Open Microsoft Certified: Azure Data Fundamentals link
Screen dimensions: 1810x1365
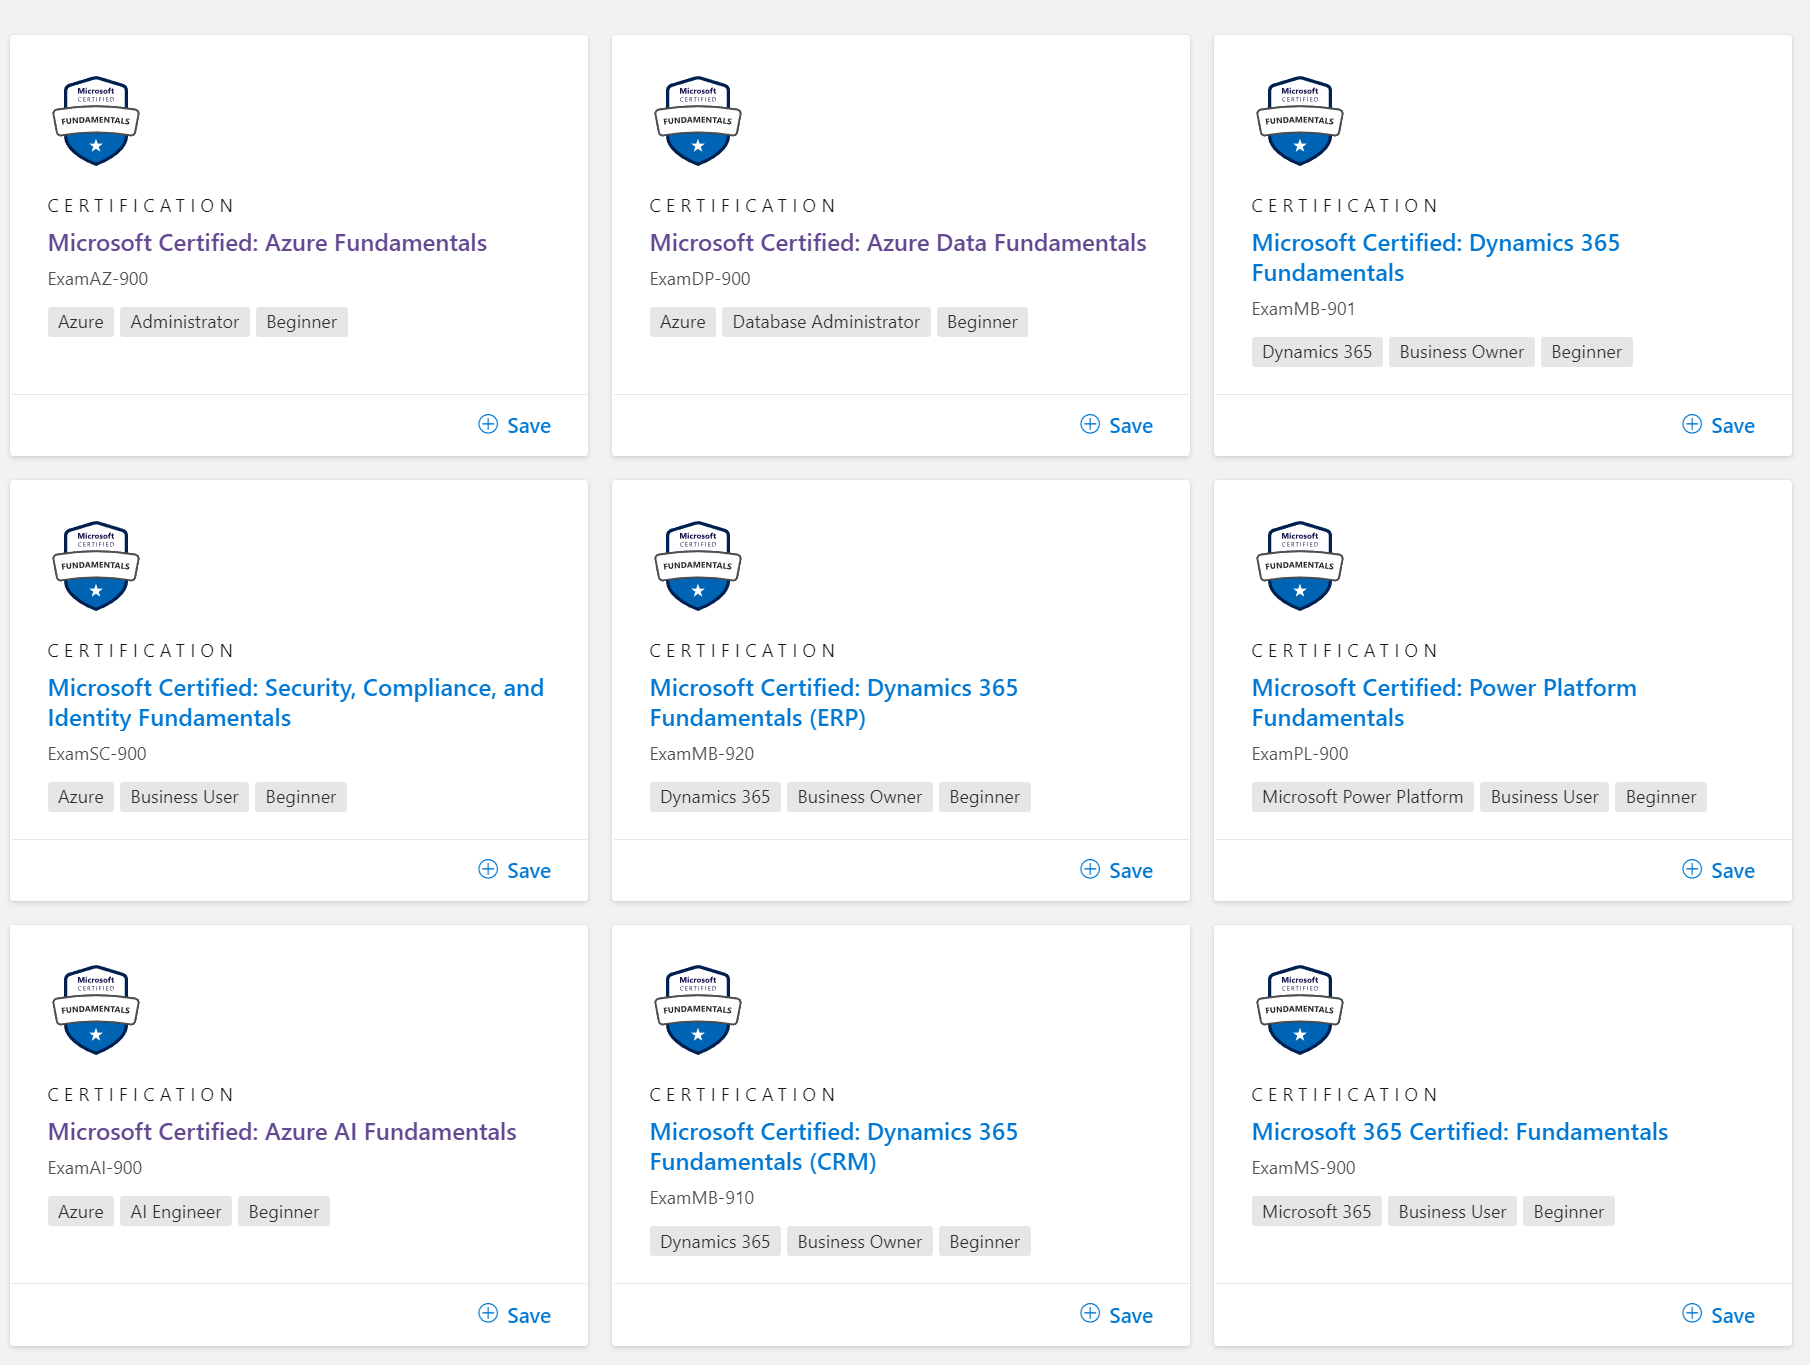[898, 243]
